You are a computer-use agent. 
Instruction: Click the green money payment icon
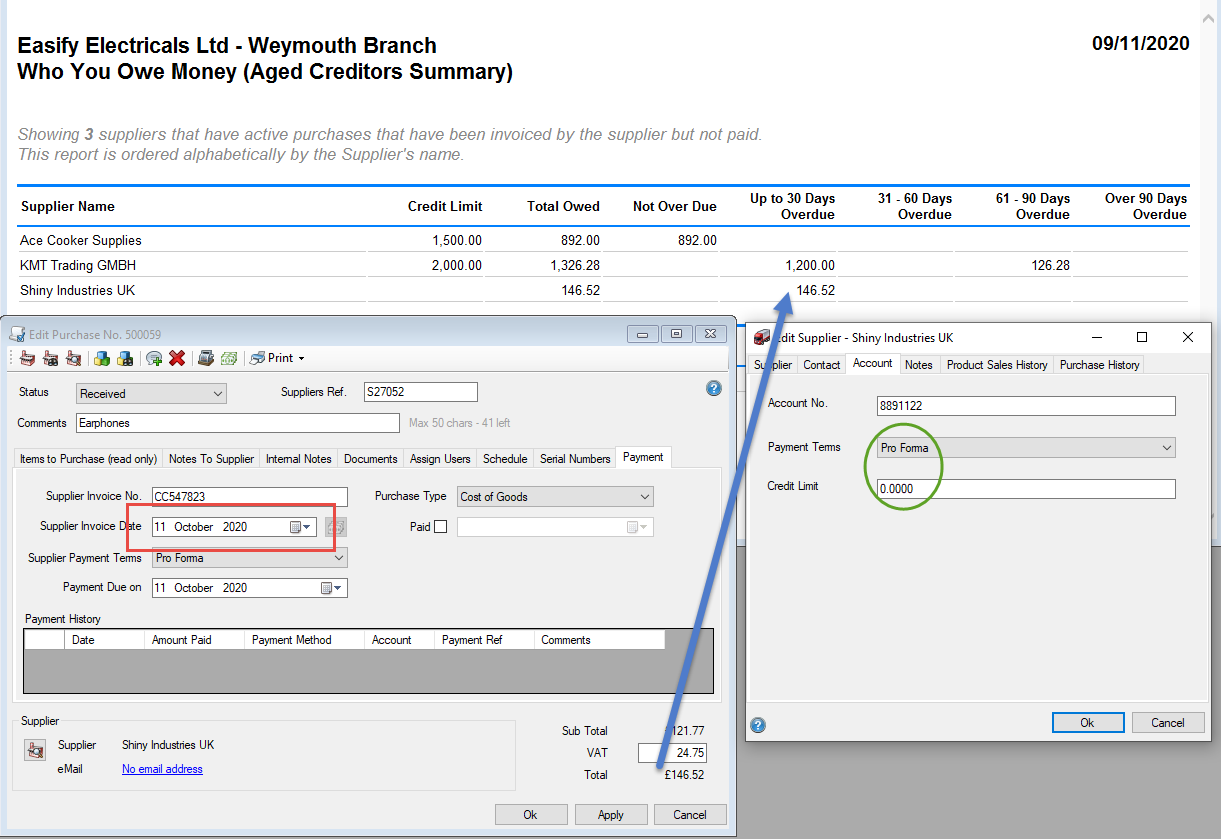[229, 358]
